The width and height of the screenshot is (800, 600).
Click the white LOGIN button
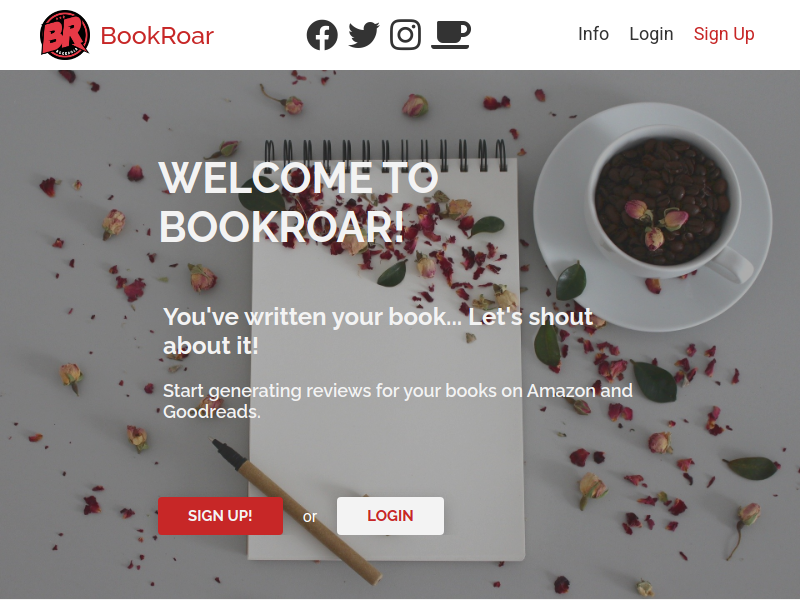click(390, 516)
